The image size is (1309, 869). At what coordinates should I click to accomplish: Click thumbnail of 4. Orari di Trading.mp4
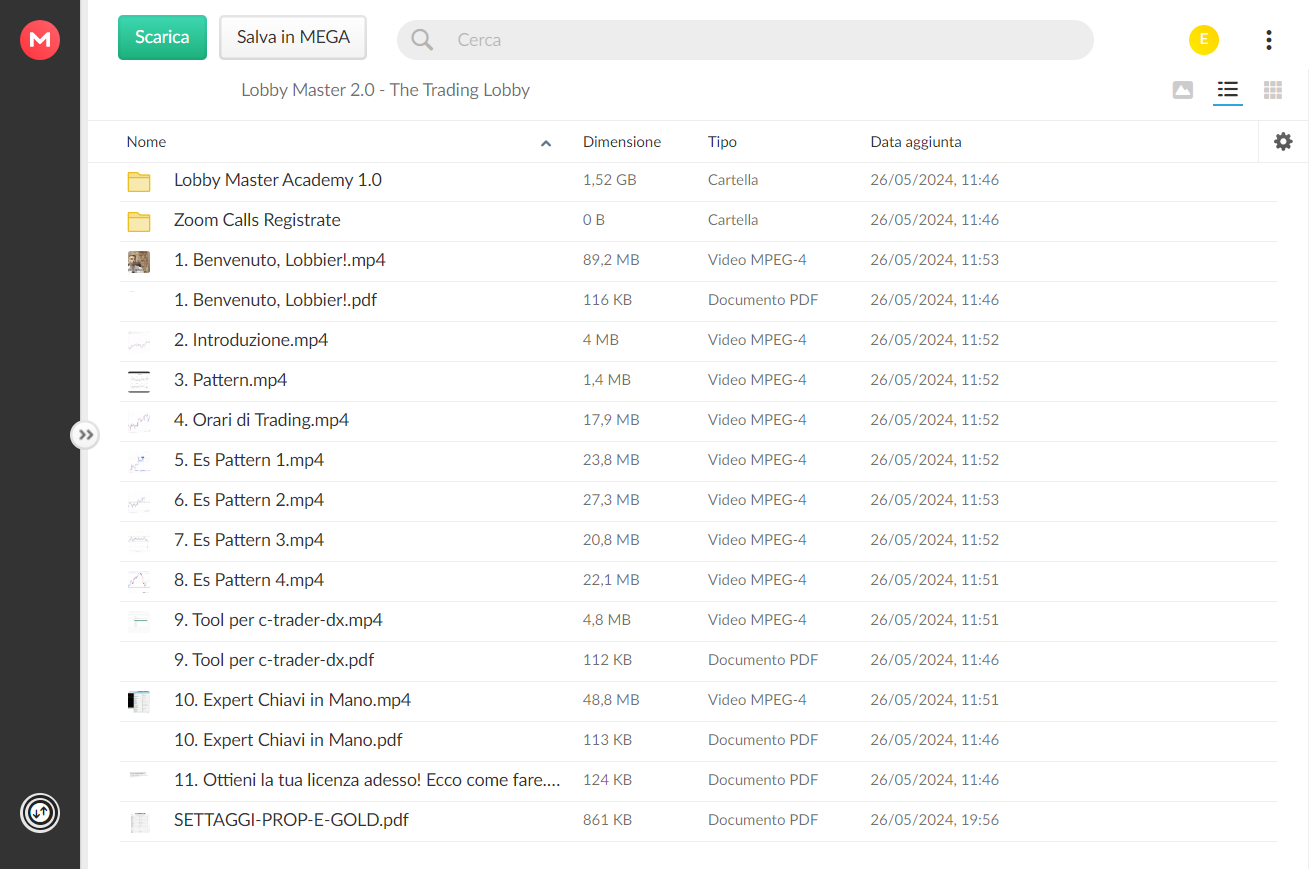[139, 421]
